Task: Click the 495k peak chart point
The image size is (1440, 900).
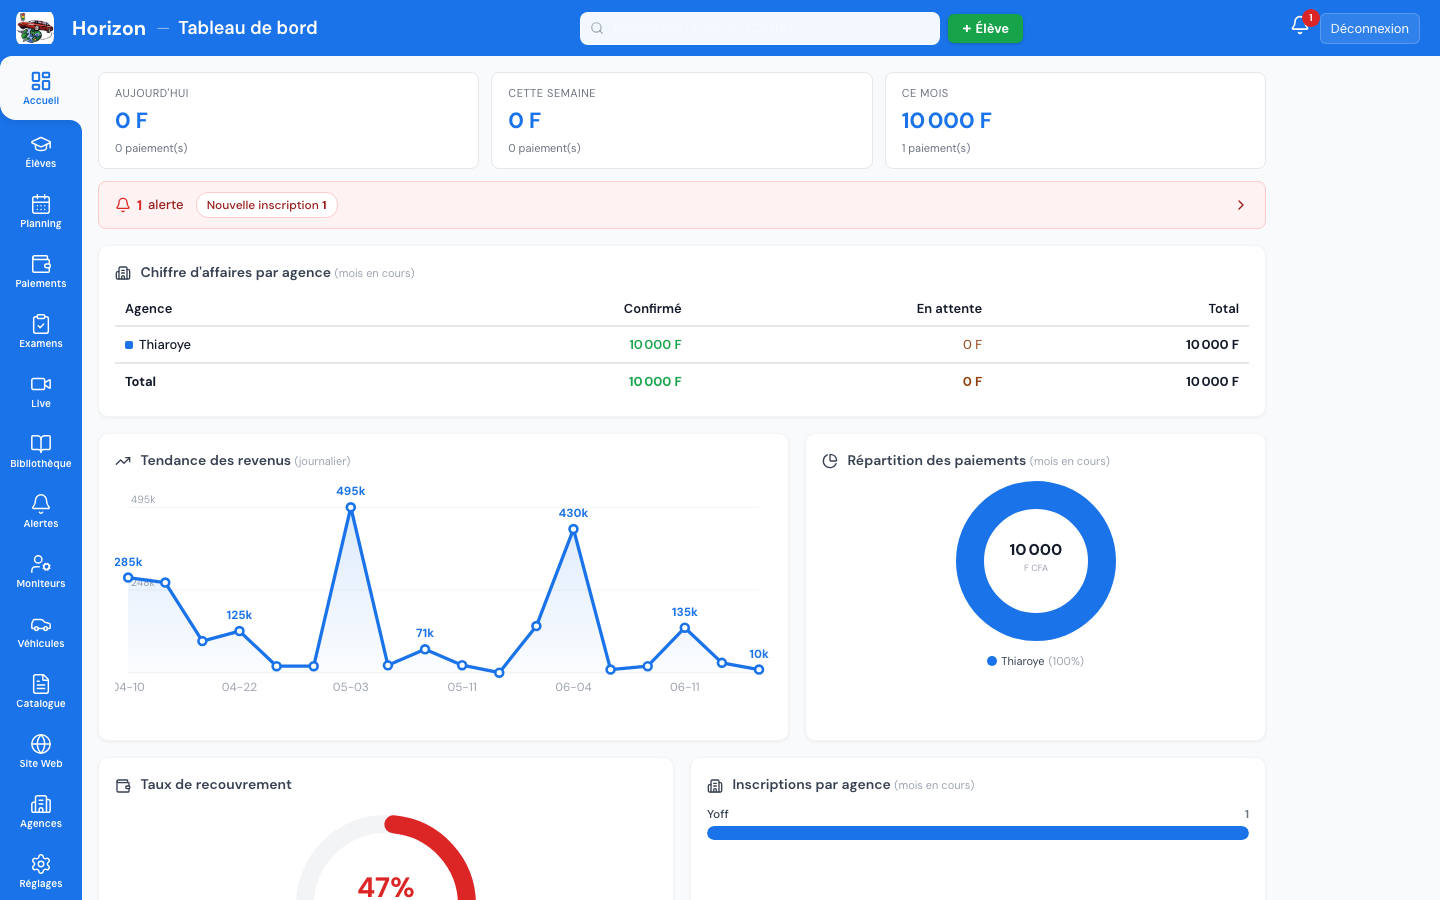Action: tap(351, 508)
